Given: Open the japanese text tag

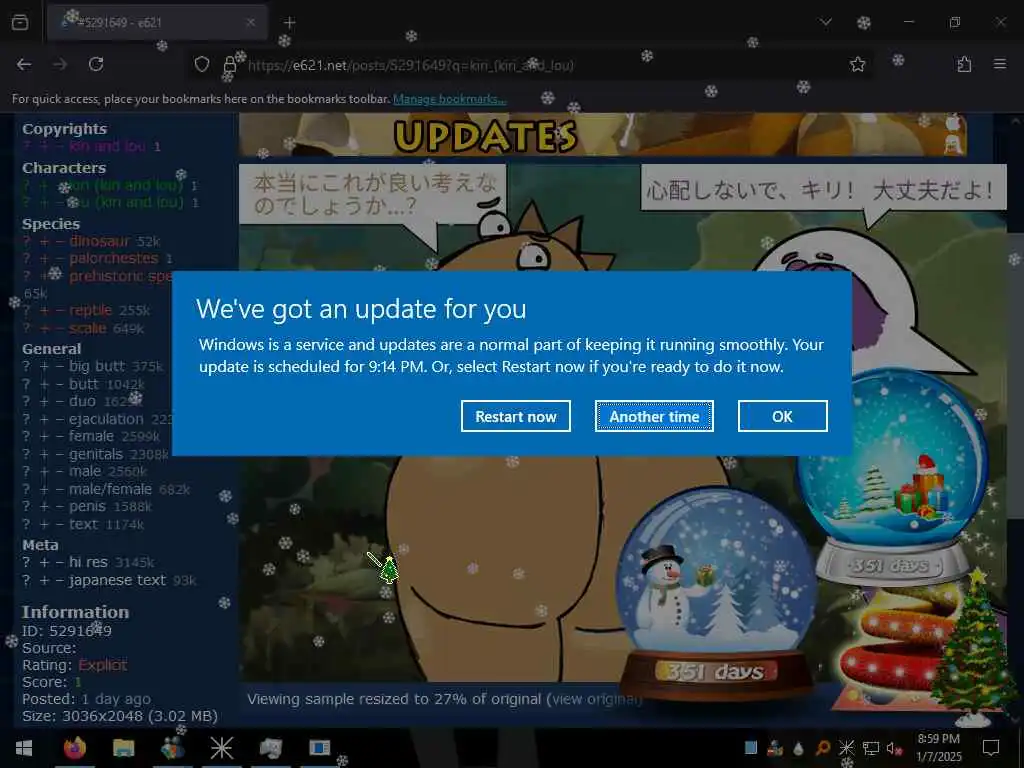Looking at the screenshot, I should [118, 580].
